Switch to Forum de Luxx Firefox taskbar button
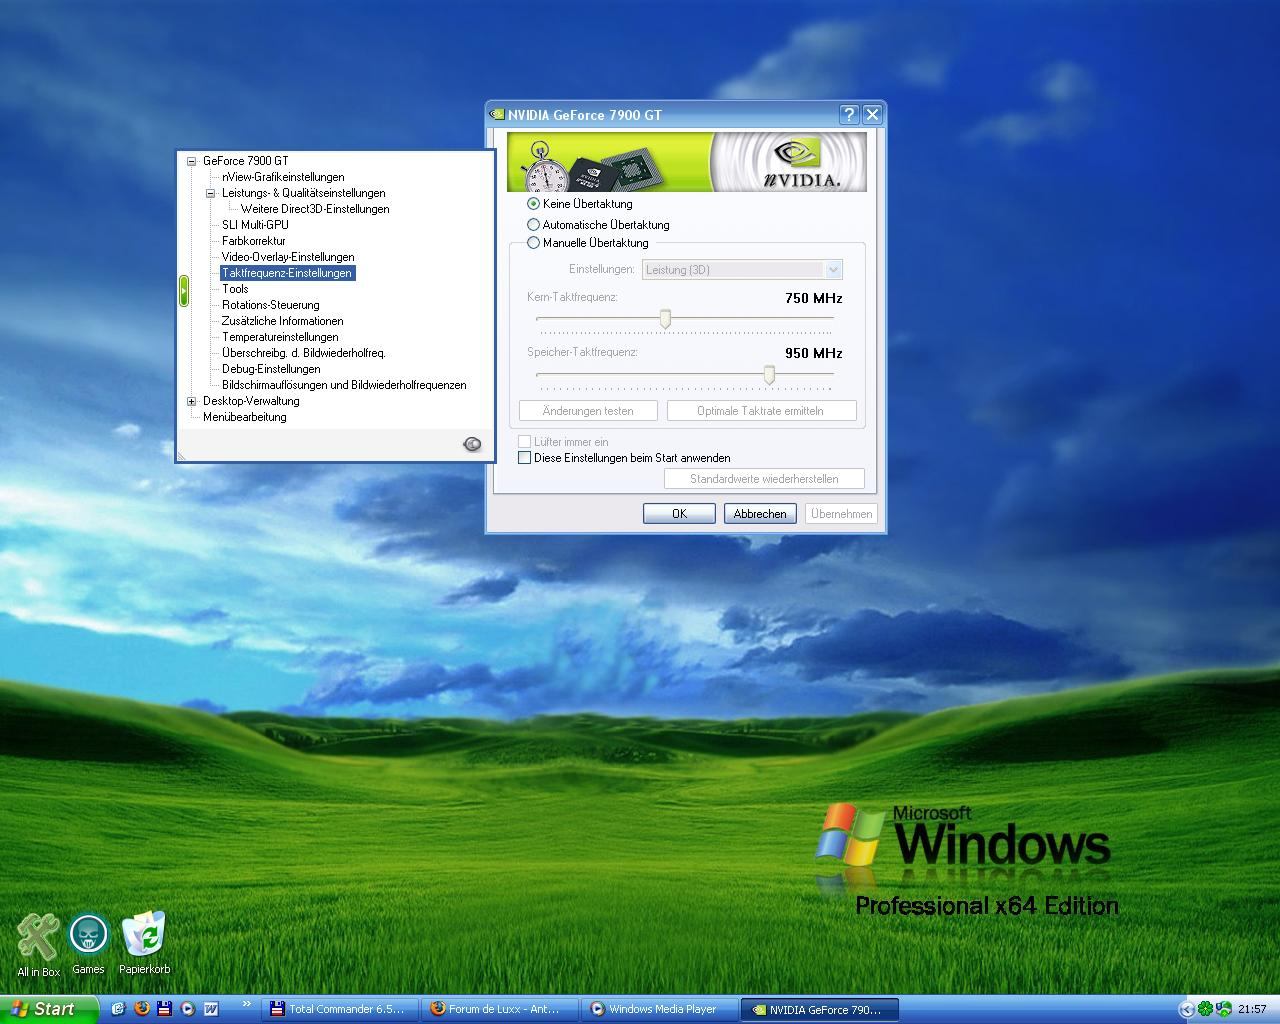Image resolution: width=1280 pixels, height=1024 pixels. coord(501,1009)
